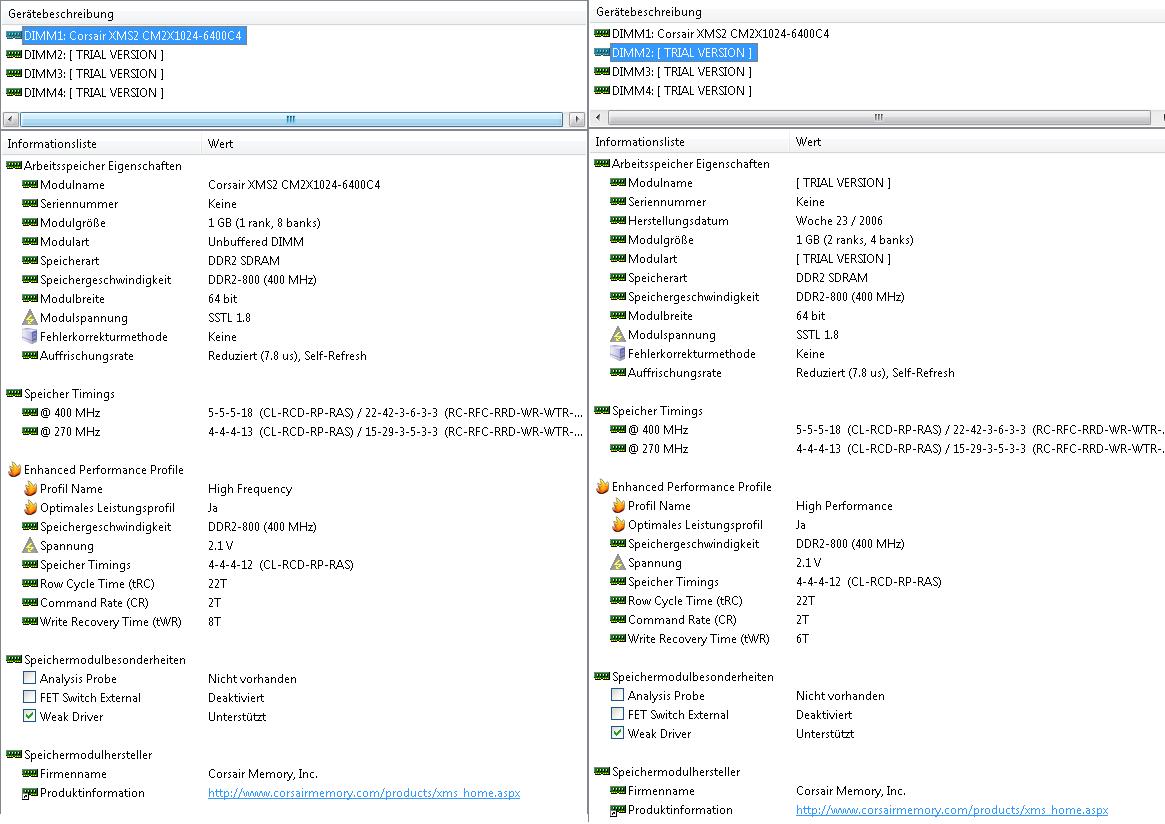Select 'High Performance' value in right panel
Image resolution: width=1165 pixels, height=824 pixels.
point(844,506)
